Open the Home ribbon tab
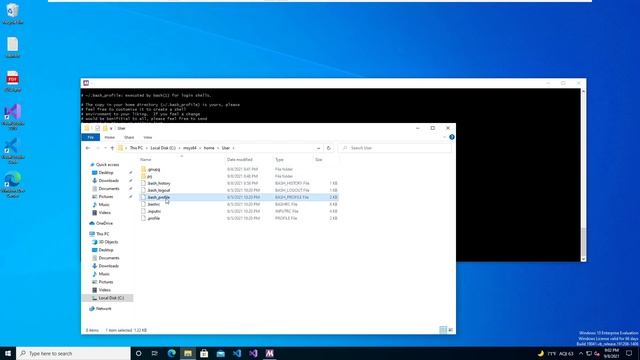The image size is (640, 360). point(109,138)
